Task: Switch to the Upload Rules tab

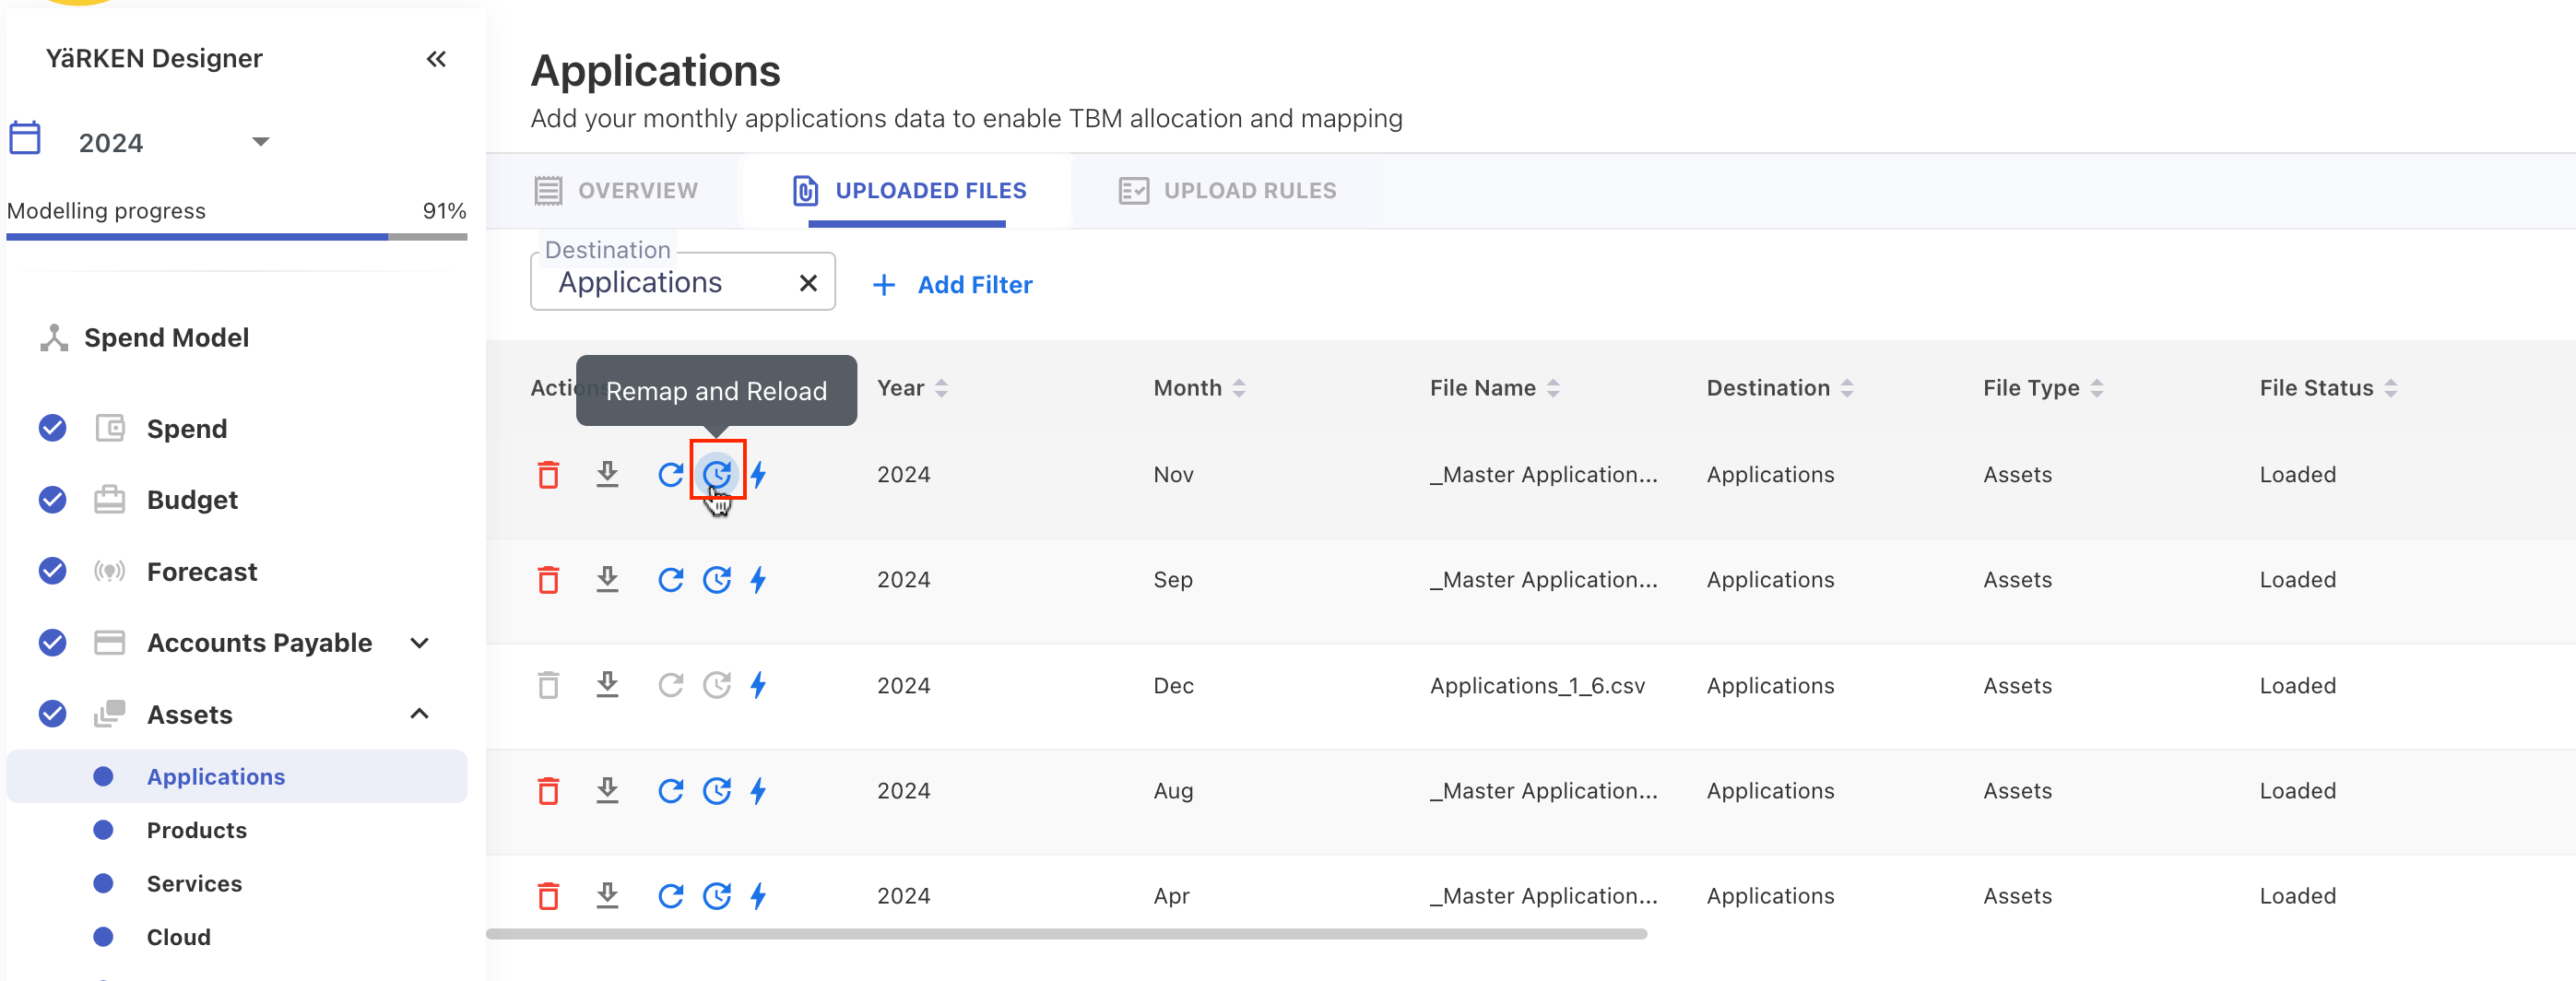Action: (x=1249, y=190)
